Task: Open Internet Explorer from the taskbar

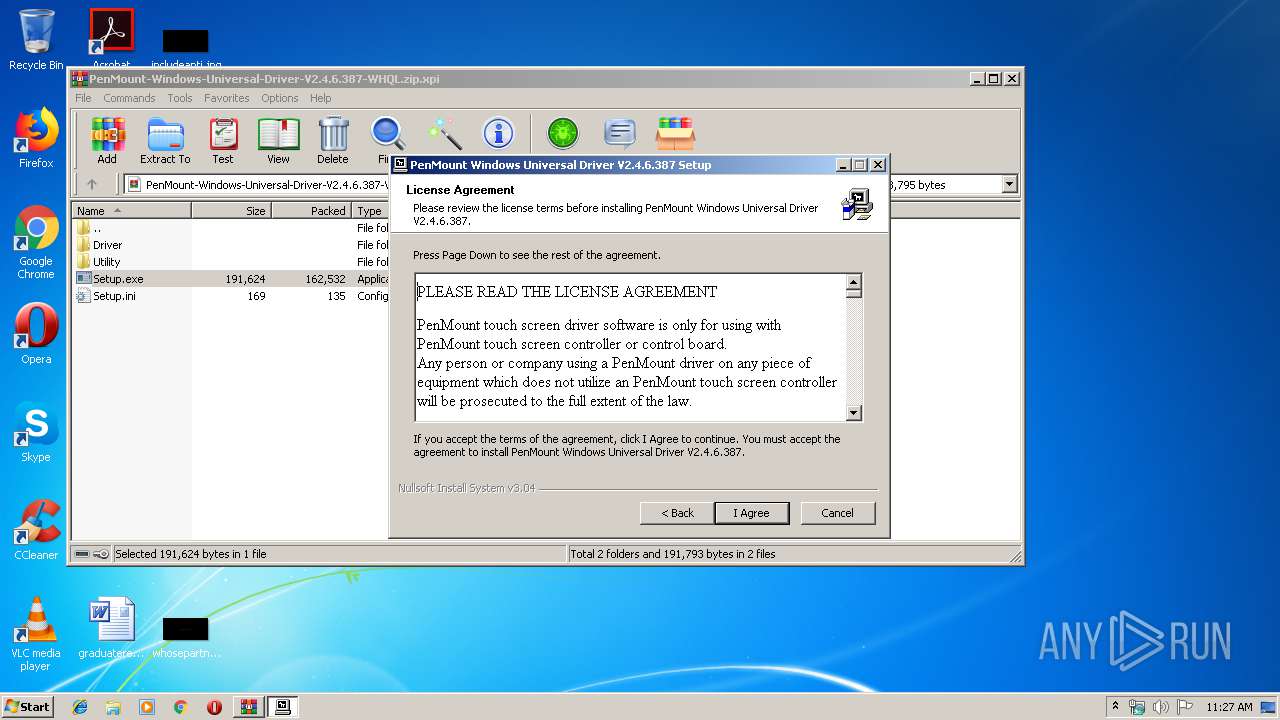Action: pyautogui.click(x=80, y=707)
